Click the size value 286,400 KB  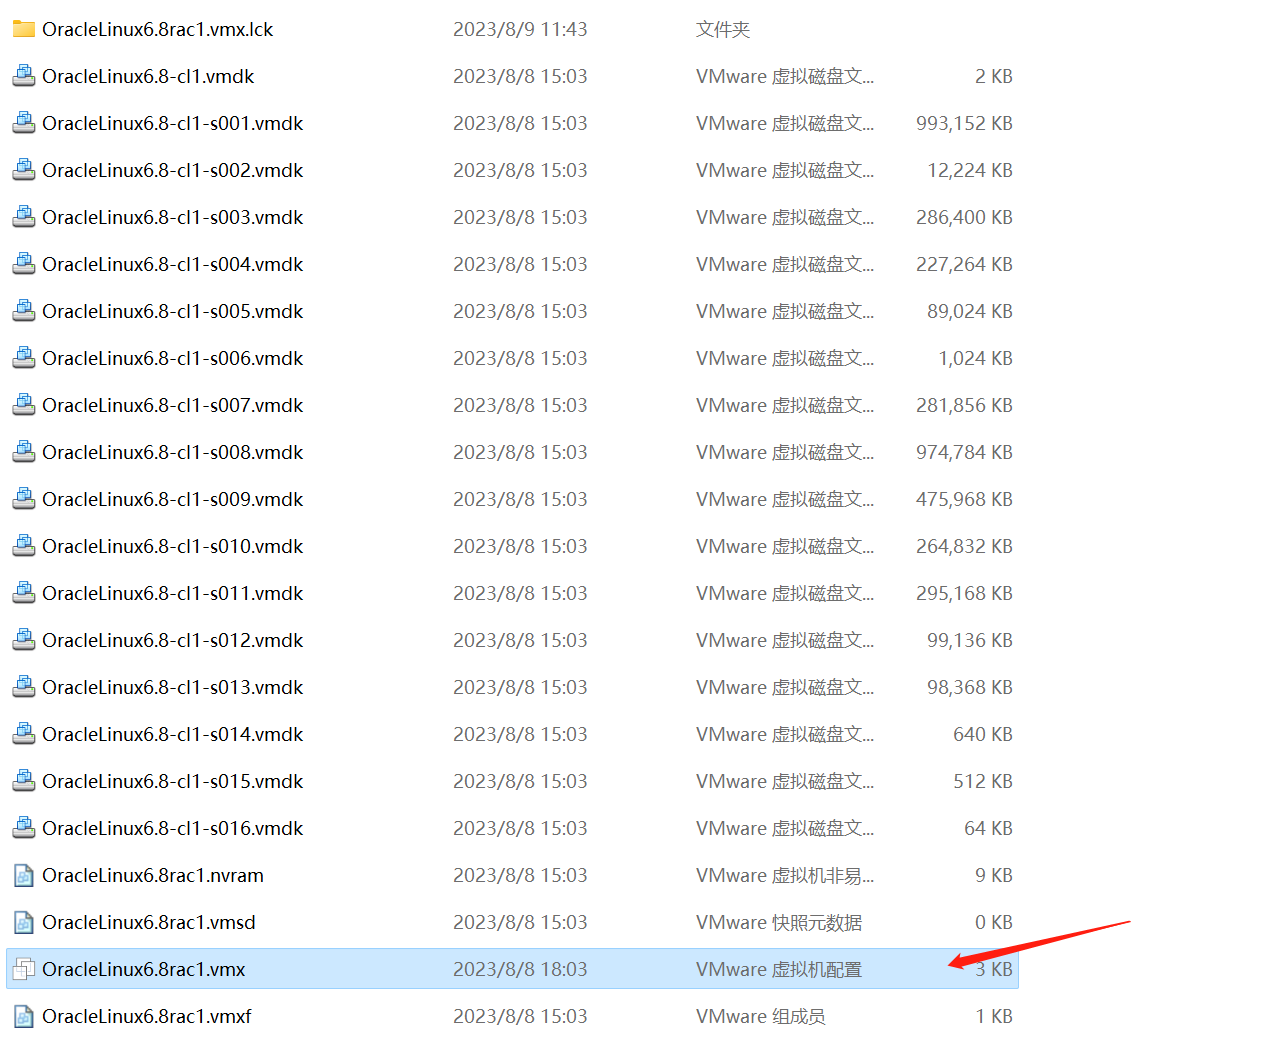coord(964,217)
